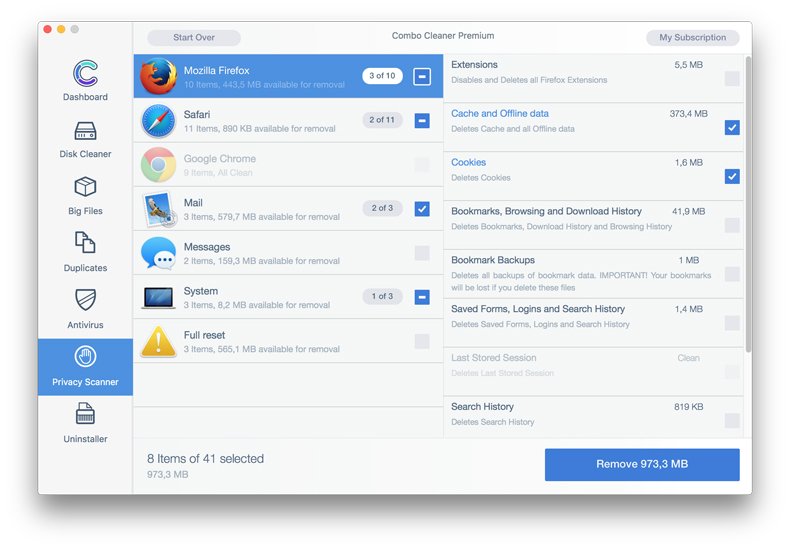
Task: Select the Messages app icon
Action: 158,253
